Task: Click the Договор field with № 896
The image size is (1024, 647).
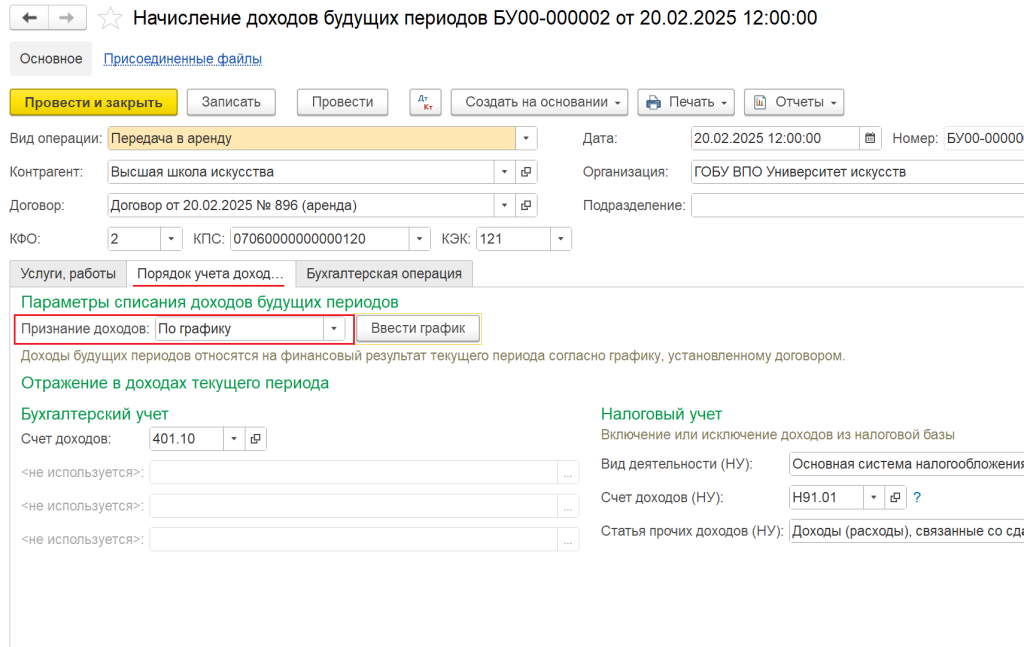Action: (x=301, y=205)
